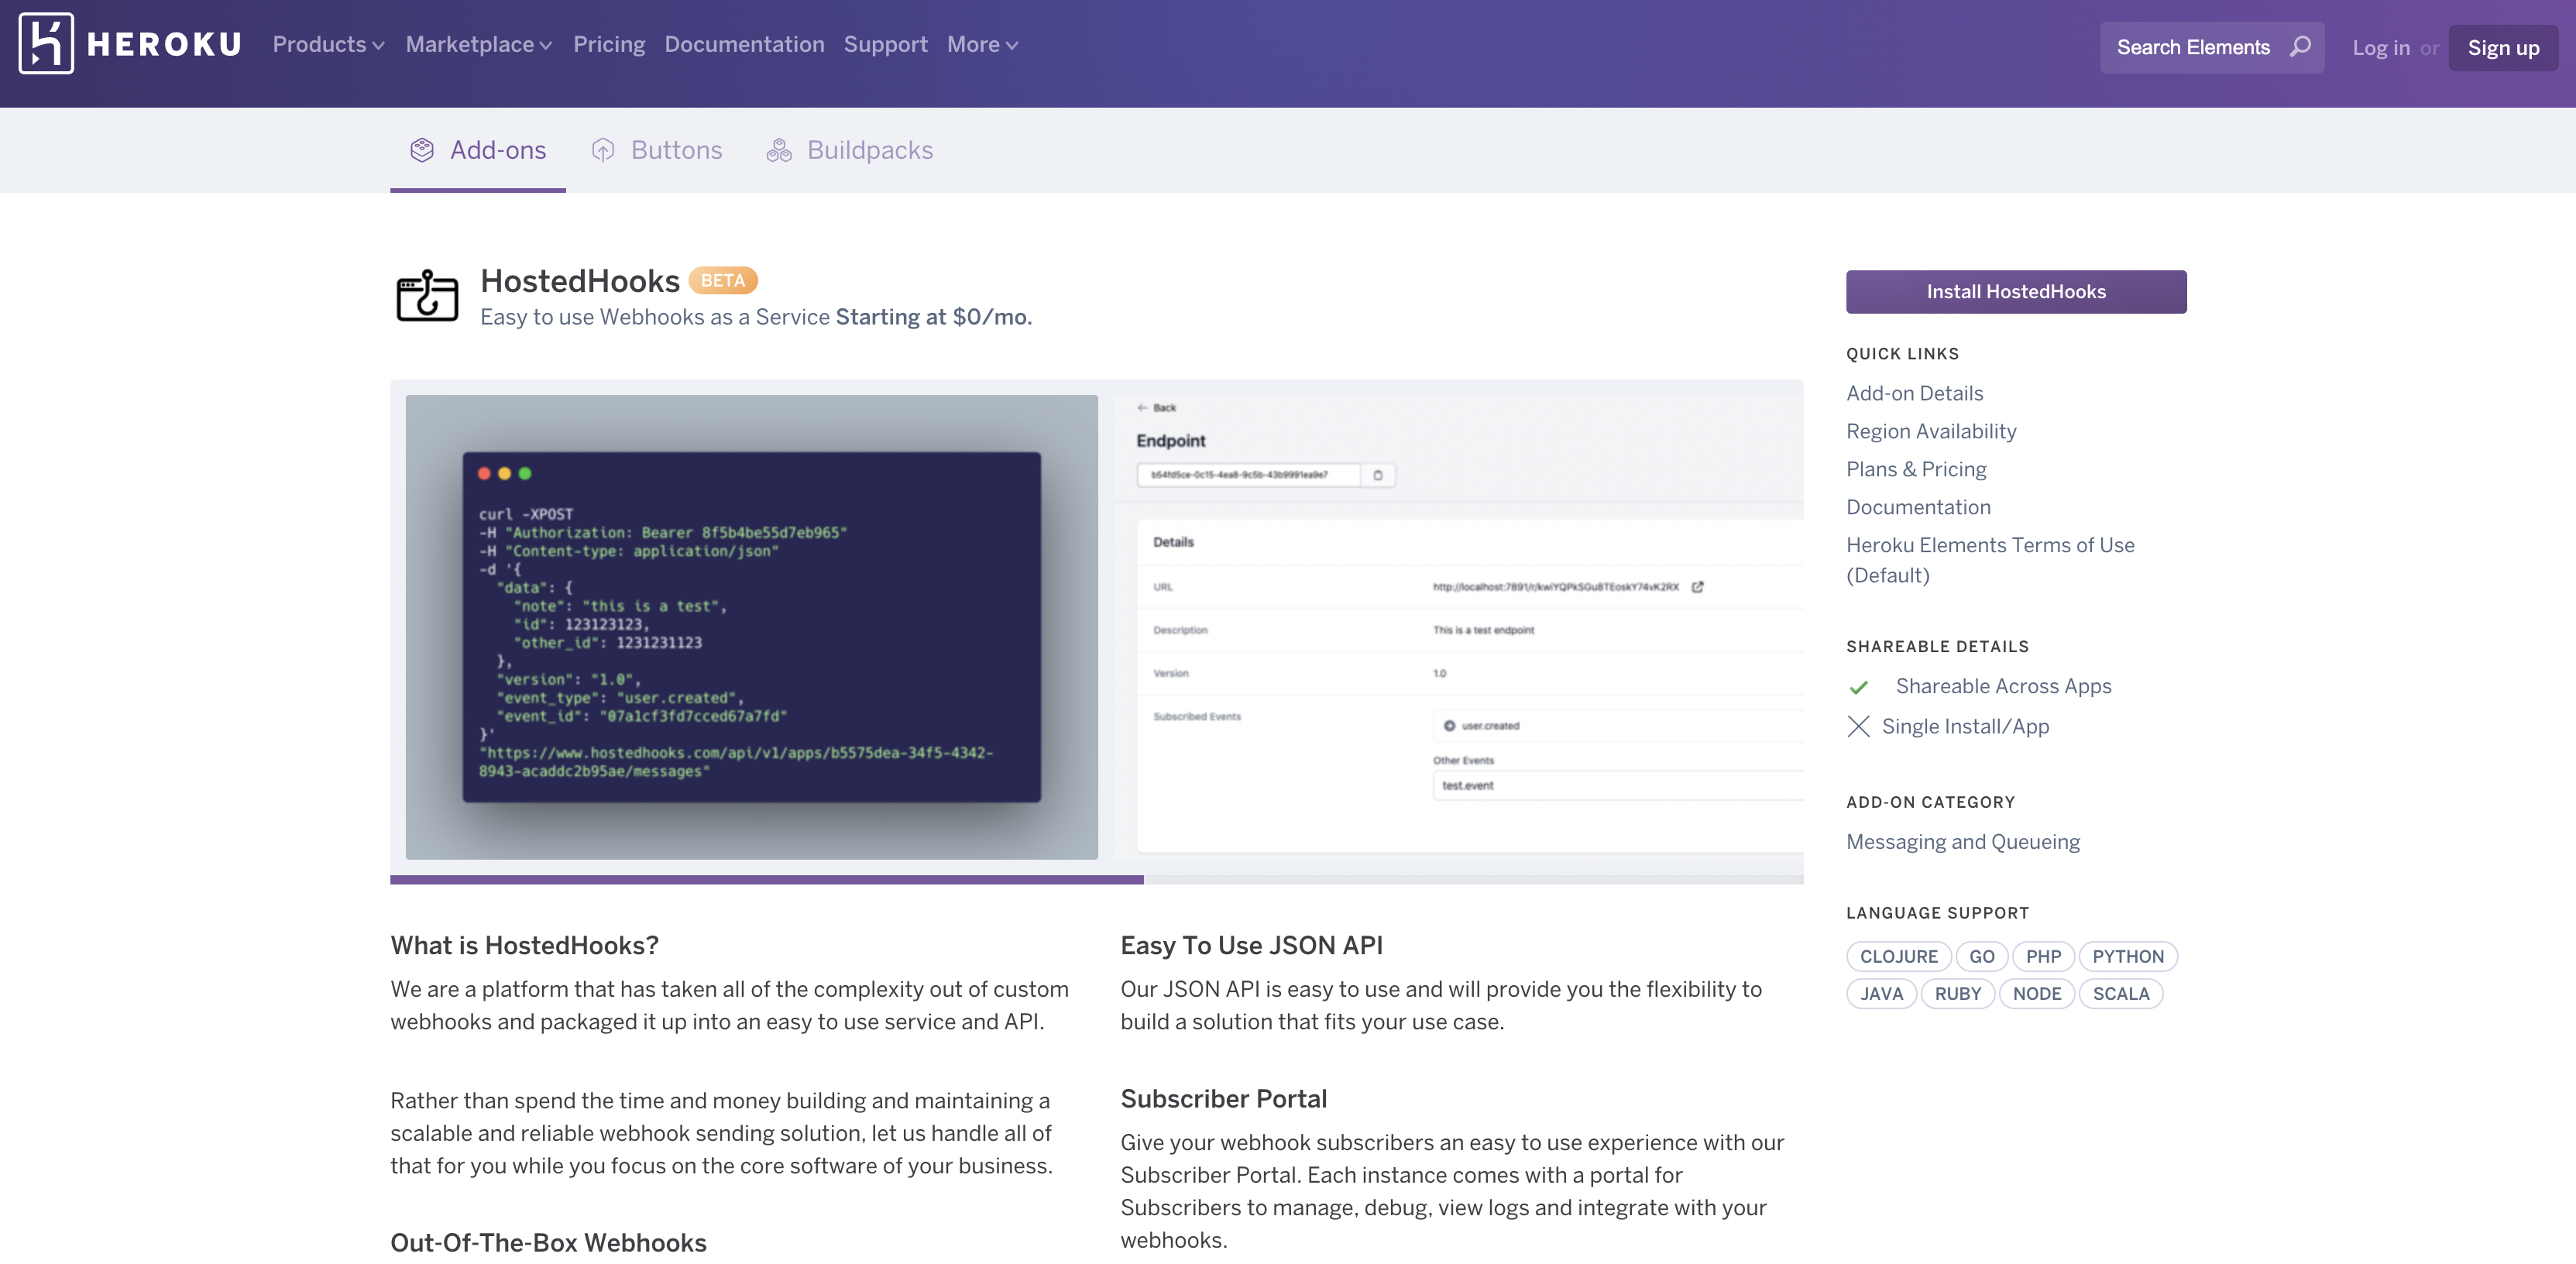The image size is (2576, 1264).
Task: Click the Endpoint details screenshot thumbnail
Action: (1459, 627)
